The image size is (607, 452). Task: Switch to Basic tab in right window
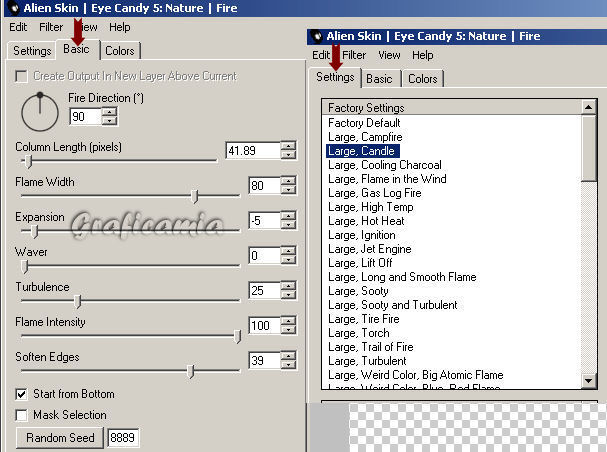[379, 79]
